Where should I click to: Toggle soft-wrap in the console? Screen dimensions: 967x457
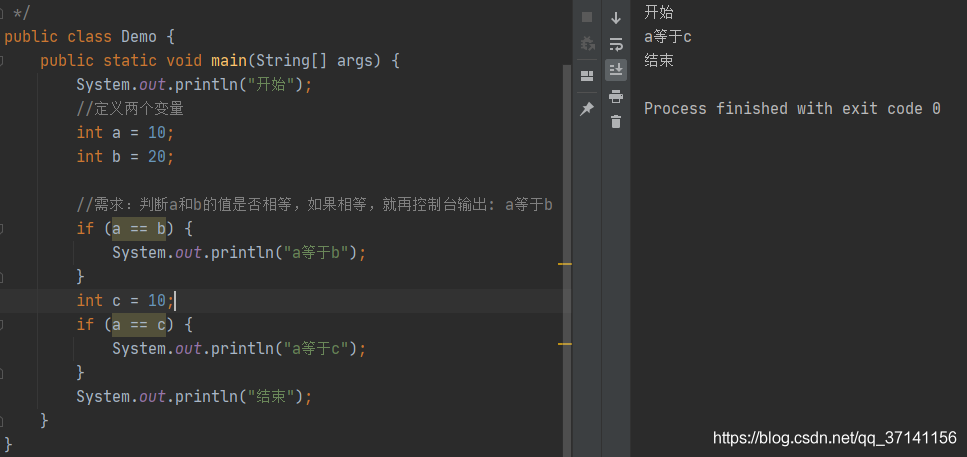coord(615,44)
